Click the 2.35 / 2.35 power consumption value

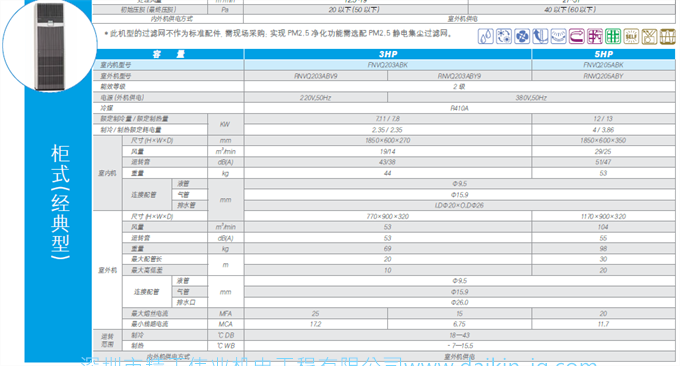(x=388, y=130)
